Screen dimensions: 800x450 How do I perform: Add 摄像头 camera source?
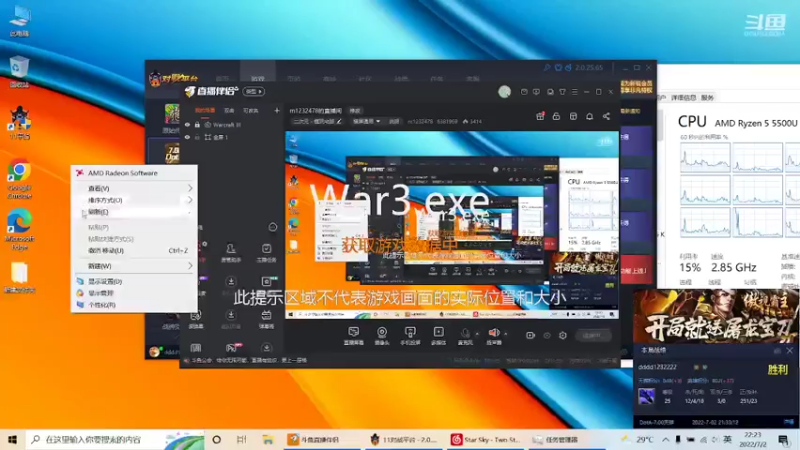(382, 336)
